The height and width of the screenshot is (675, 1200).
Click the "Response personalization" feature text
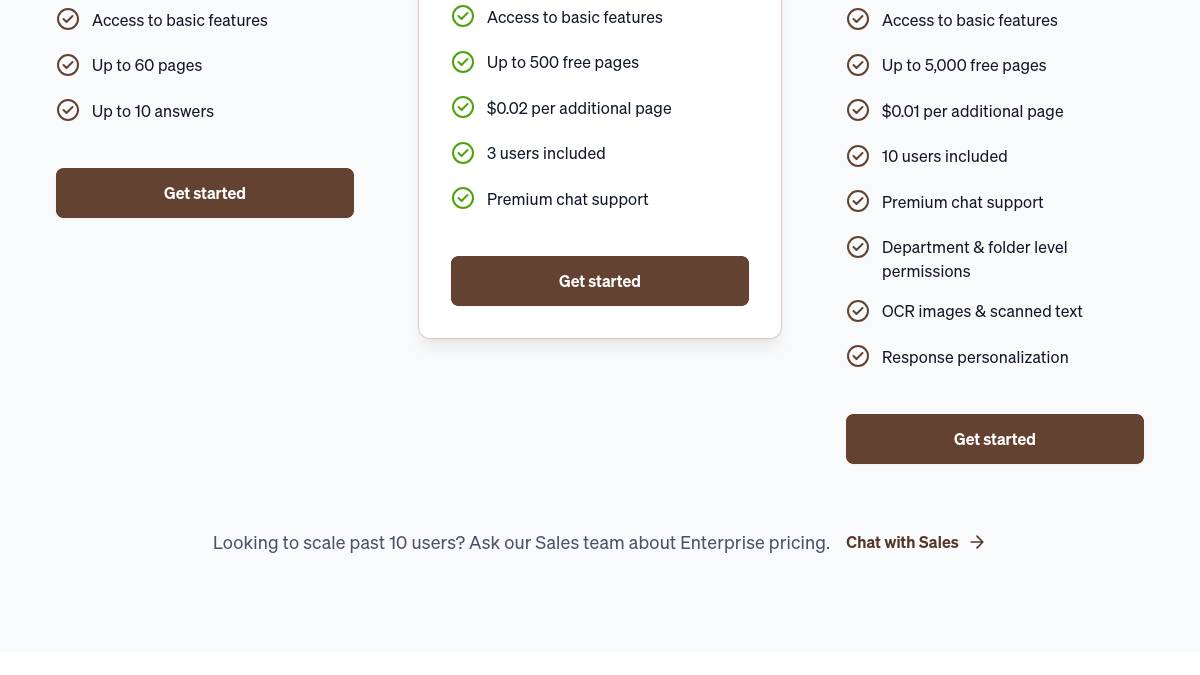tap(974, 357)
